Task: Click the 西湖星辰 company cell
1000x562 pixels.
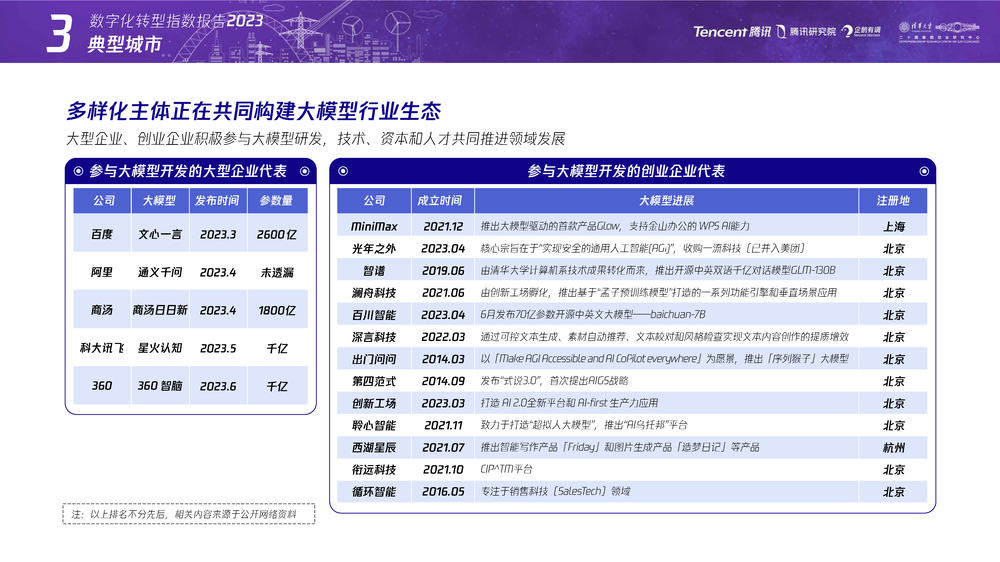Action: coord(374,447)
